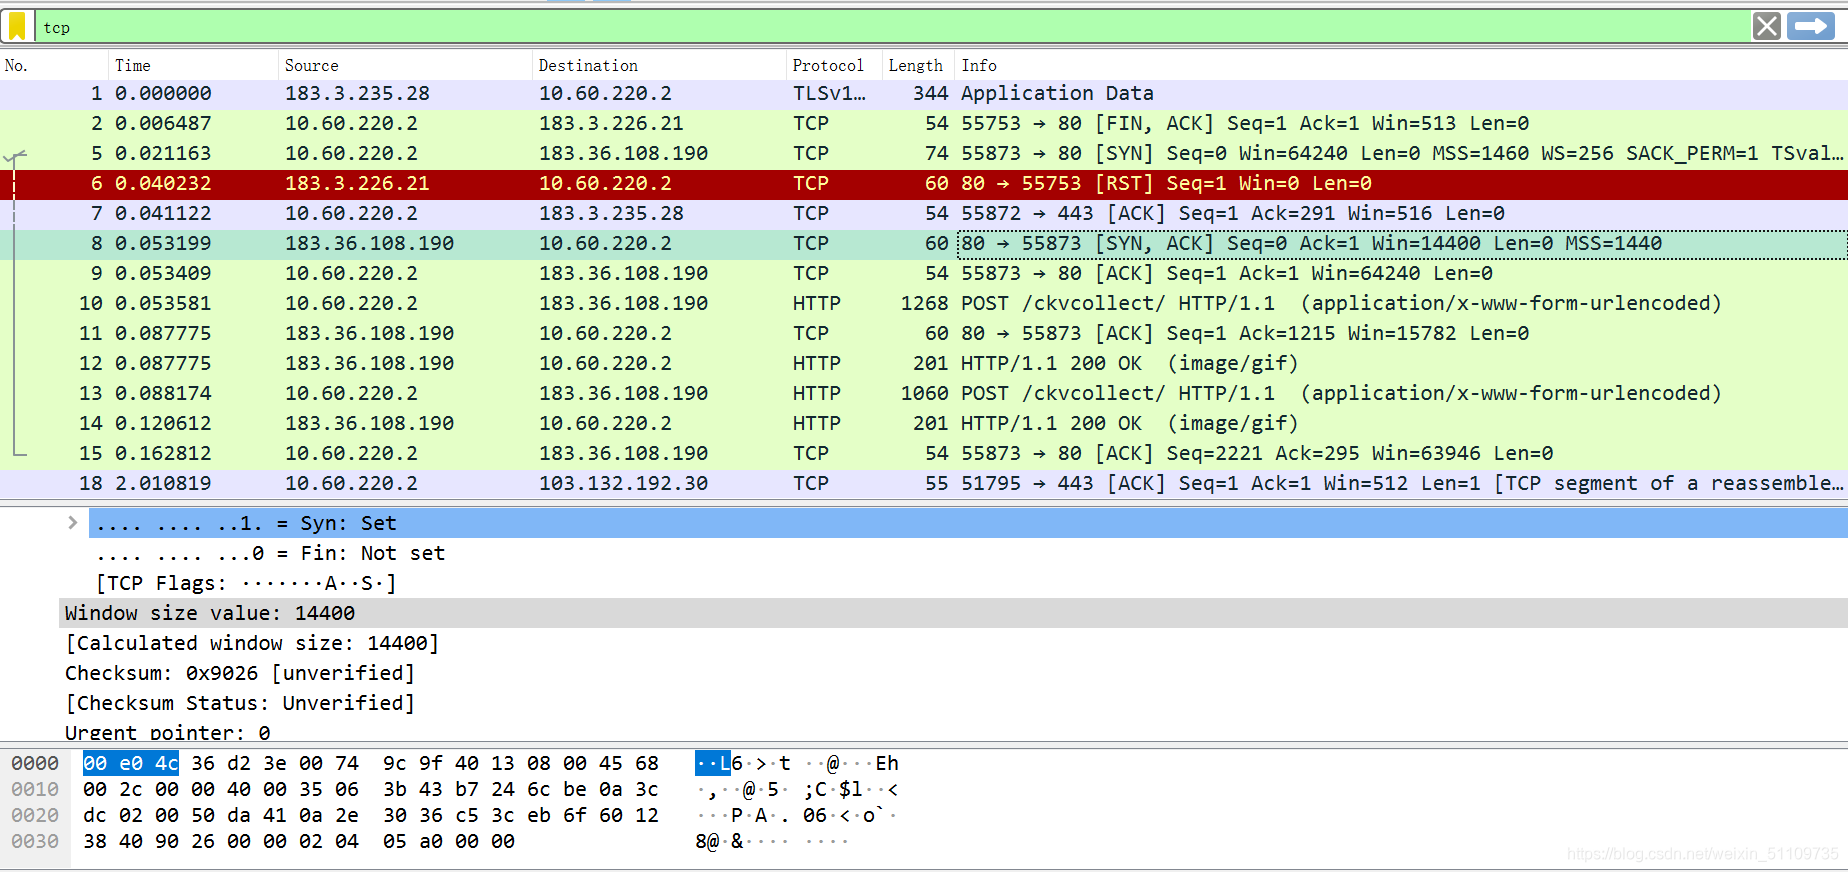The width and height of the screenshot is (1848, 872).
Task: Select packet 18 to 103.132.192.30
Action: [924, 483]
